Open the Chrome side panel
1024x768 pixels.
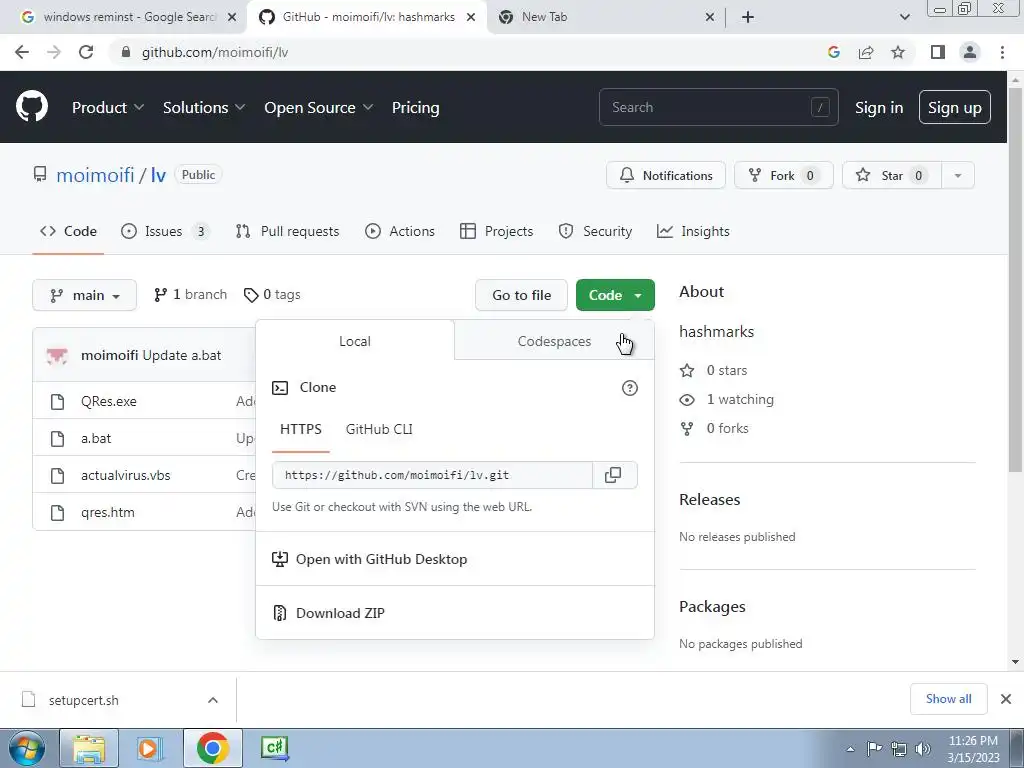(x=938, y=52)
